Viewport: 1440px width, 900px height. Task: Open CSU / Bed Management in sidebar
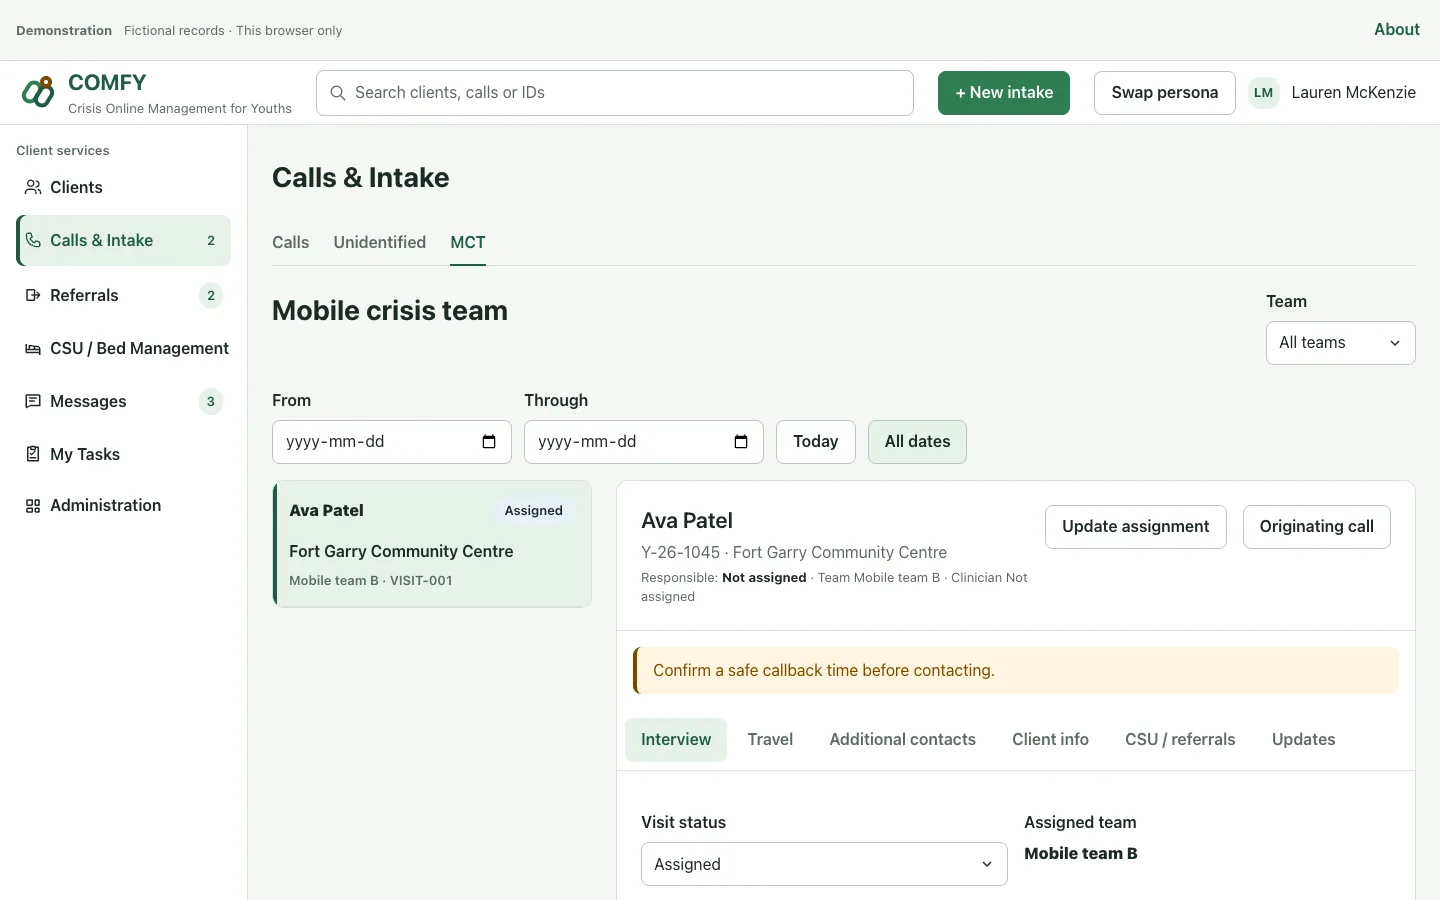[x=123, y=348]
